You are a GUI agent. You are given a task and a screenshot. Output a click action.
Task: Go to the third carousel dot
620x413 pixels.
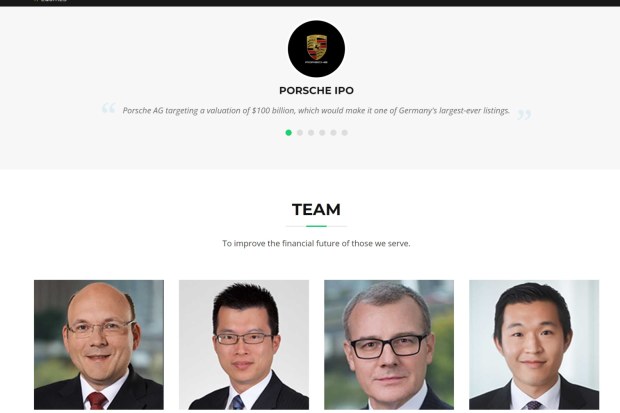311,133
